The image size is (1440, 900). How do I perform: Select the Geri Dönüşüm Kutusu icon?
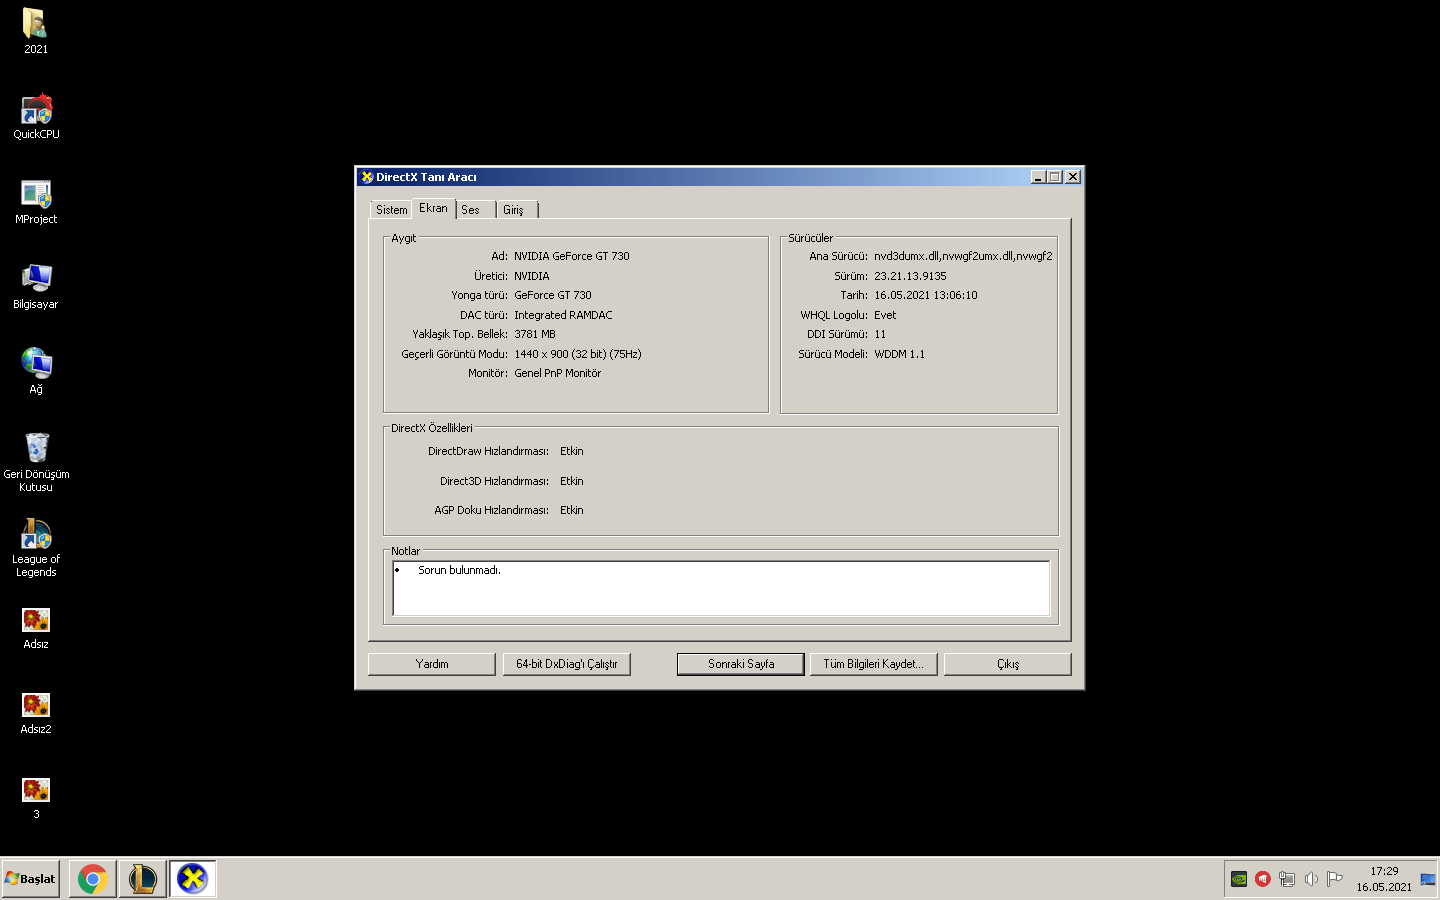click(x=36, y=461)
